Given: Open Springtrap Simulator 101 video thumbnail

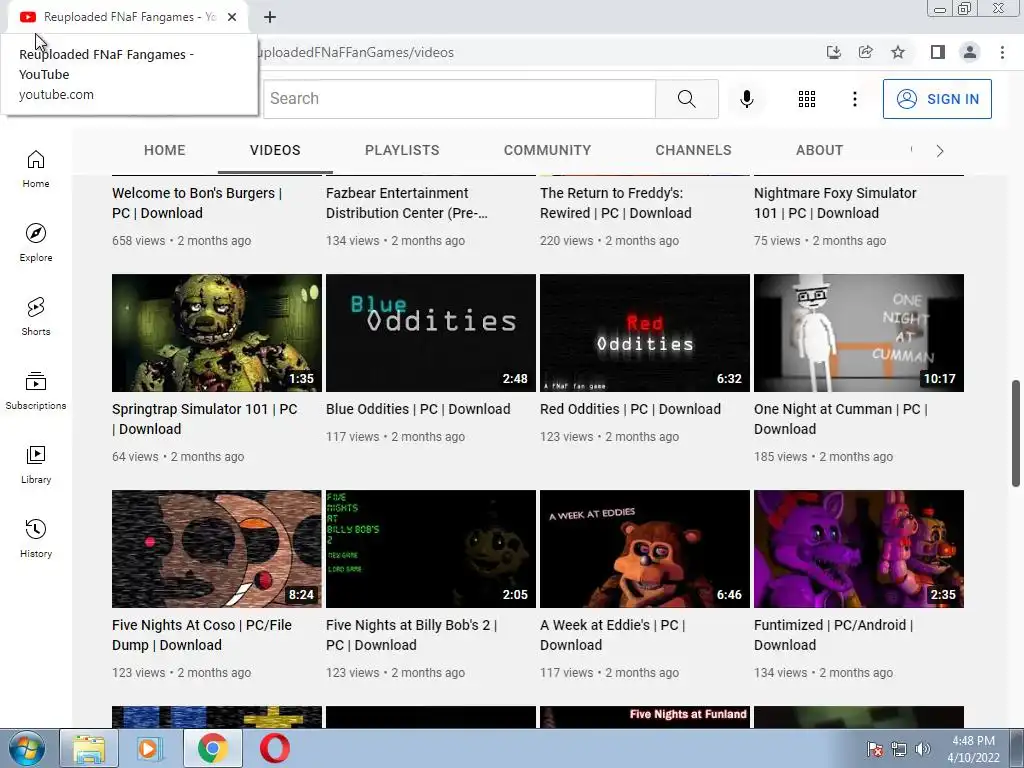Looking at the screenshot, I should click(x=217, y=333).
